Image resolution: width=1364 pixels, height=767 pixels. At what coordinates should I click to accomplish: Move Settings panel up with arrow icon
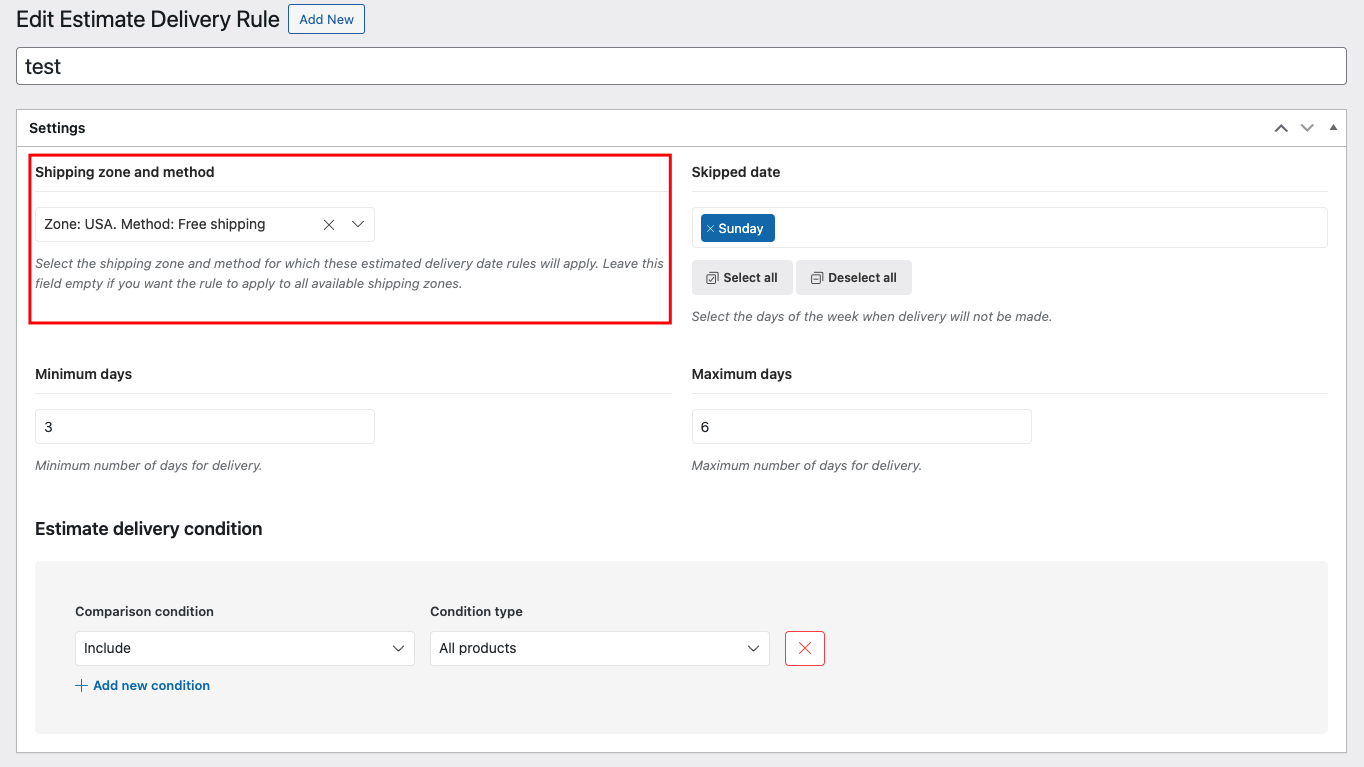[x=1280, y=128]
